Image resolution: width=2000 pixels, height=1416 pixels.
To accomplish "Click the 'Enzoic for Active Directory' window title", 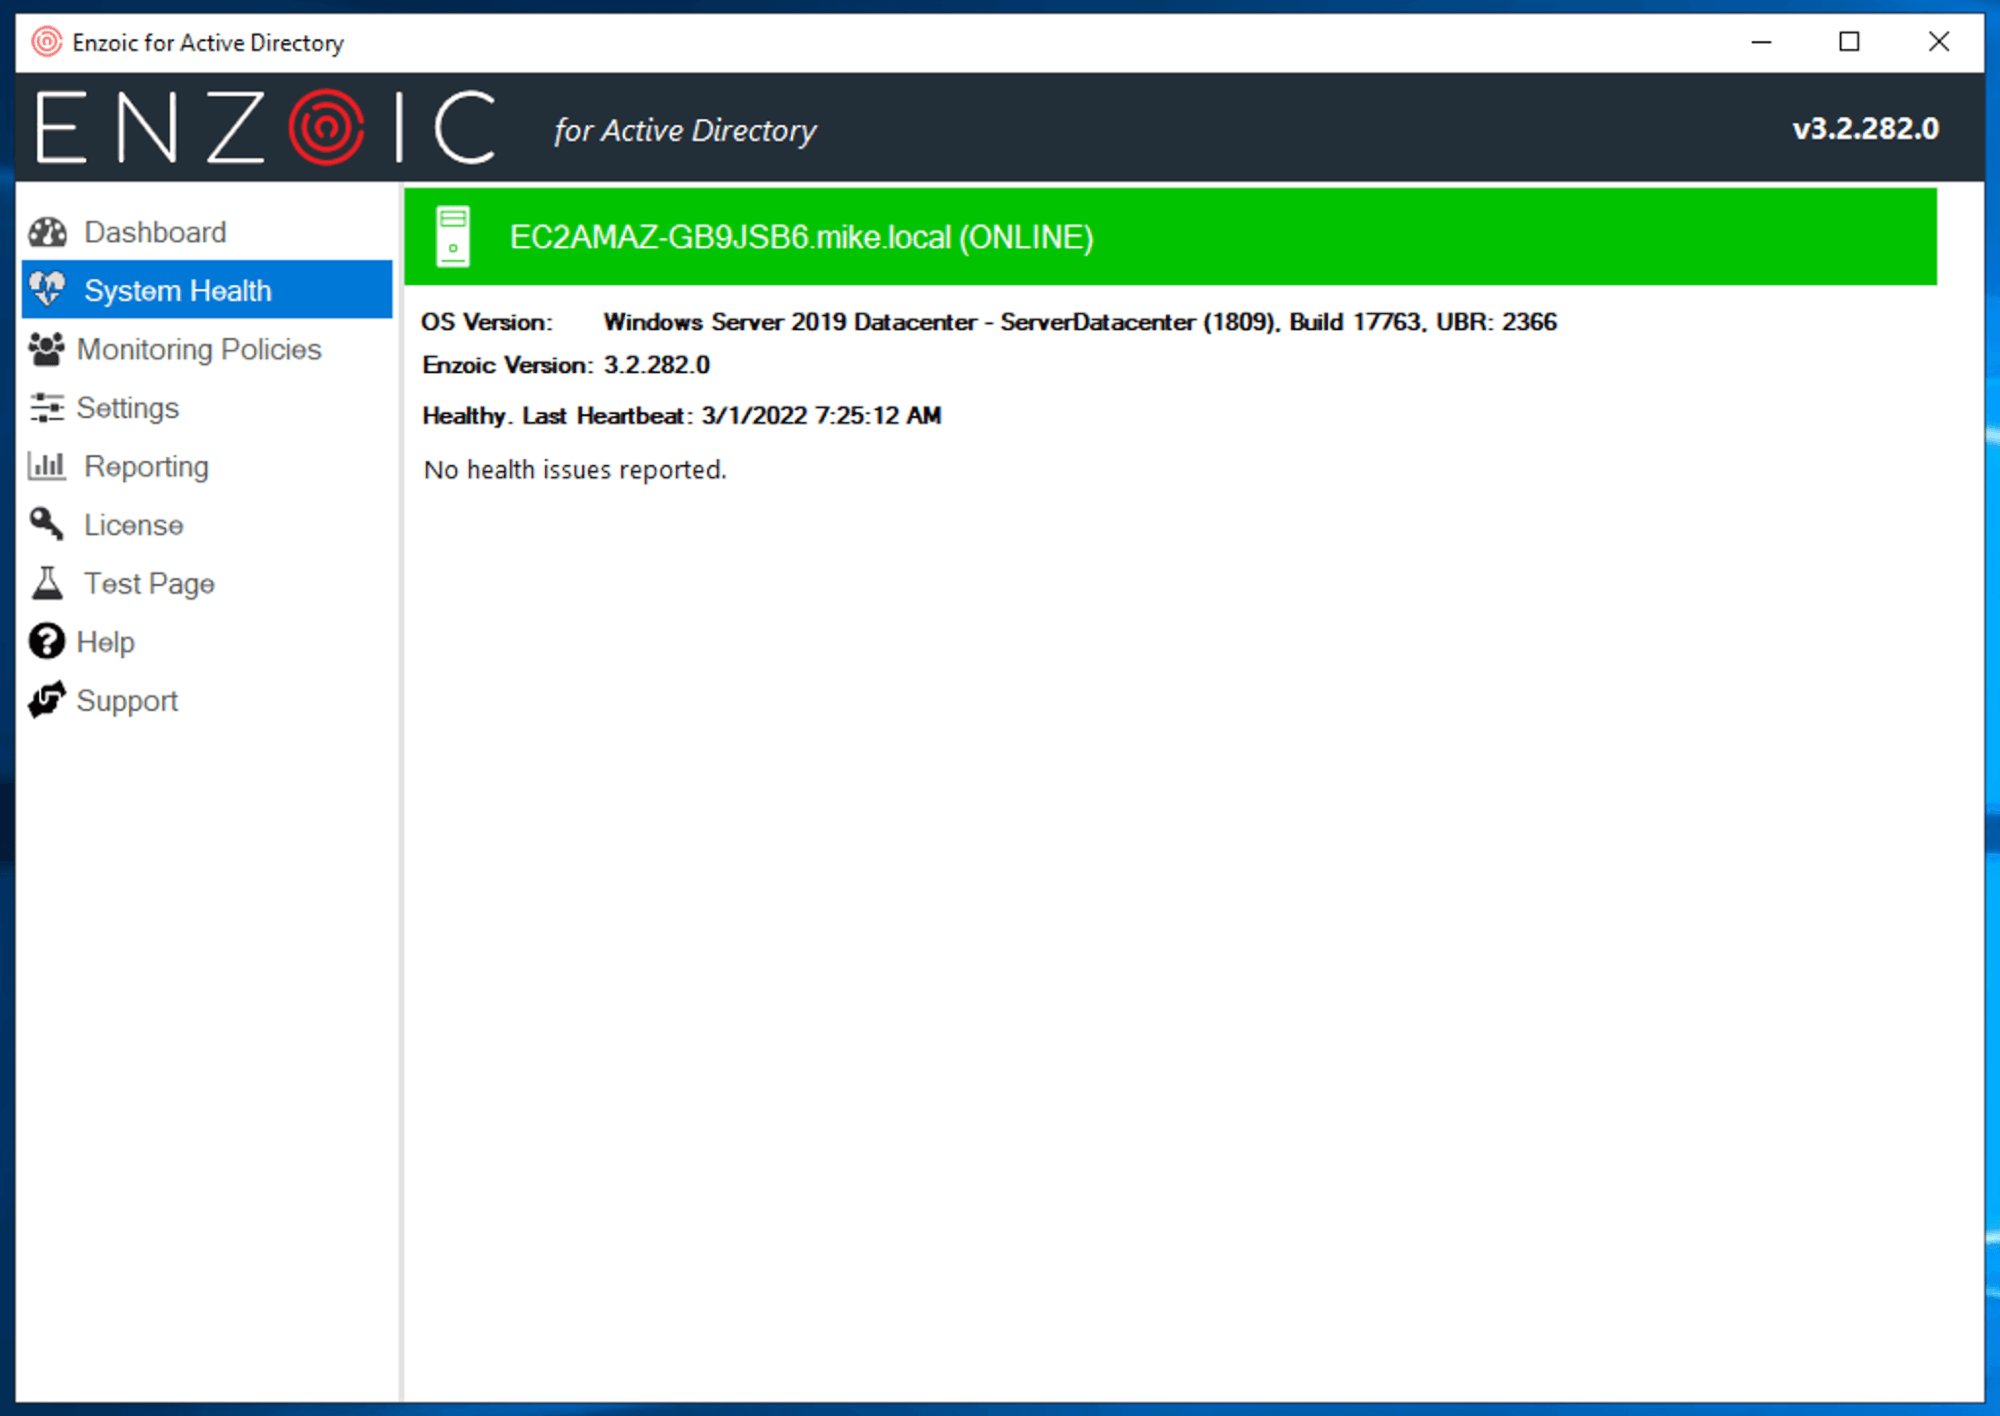I will pos(208,43).
